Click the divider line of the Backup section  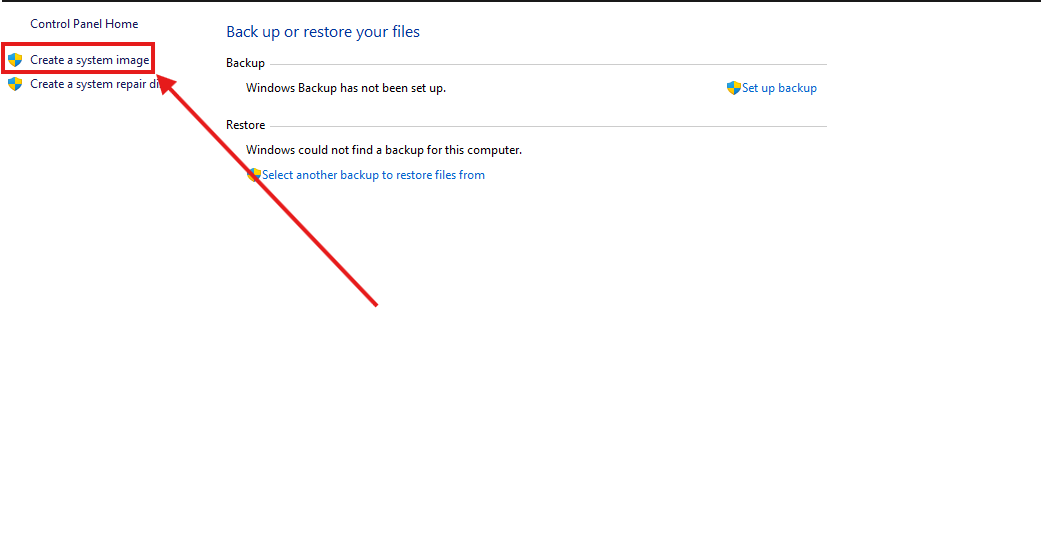pos(550,64)
